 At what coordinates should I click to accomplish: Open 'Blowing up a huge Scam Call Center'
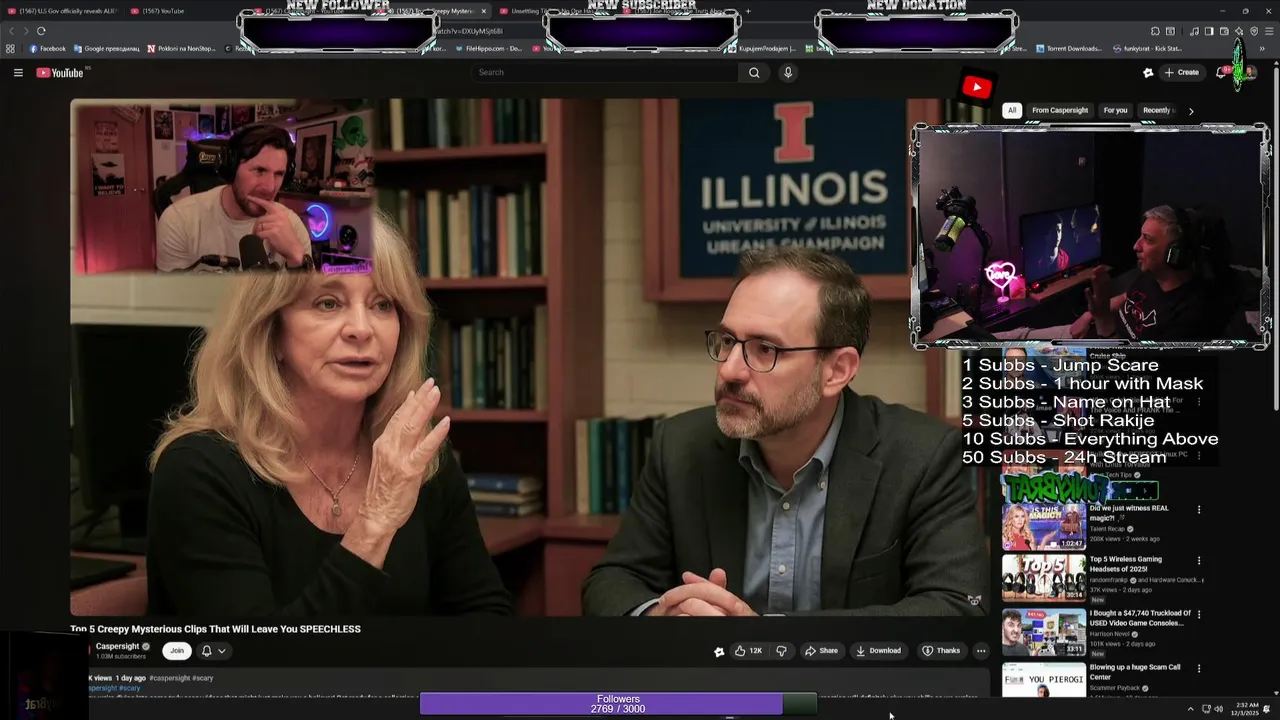(x=1135, y=672)
